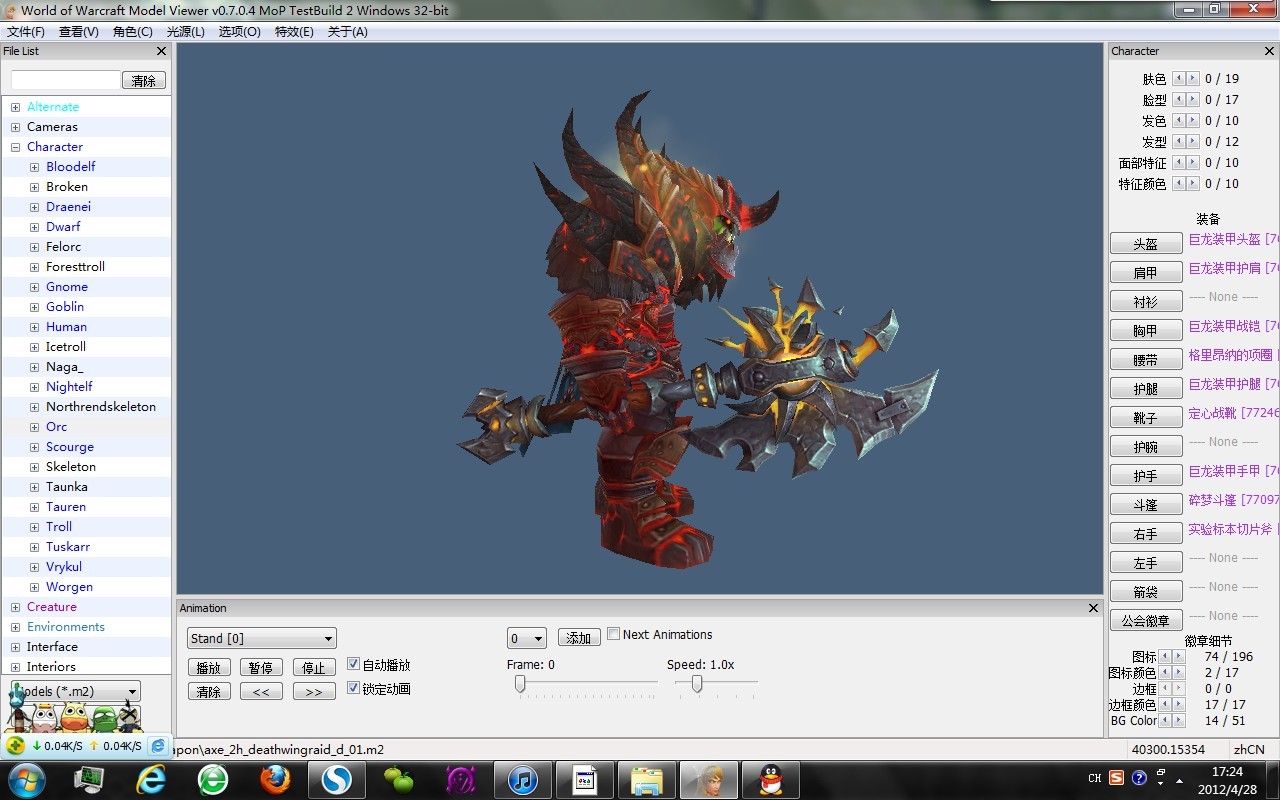Image resolution: width=1280 pixels, height=800 pixels.
Task: Click the next arrow for 发型 hair style
Action: coord(1193,141)
